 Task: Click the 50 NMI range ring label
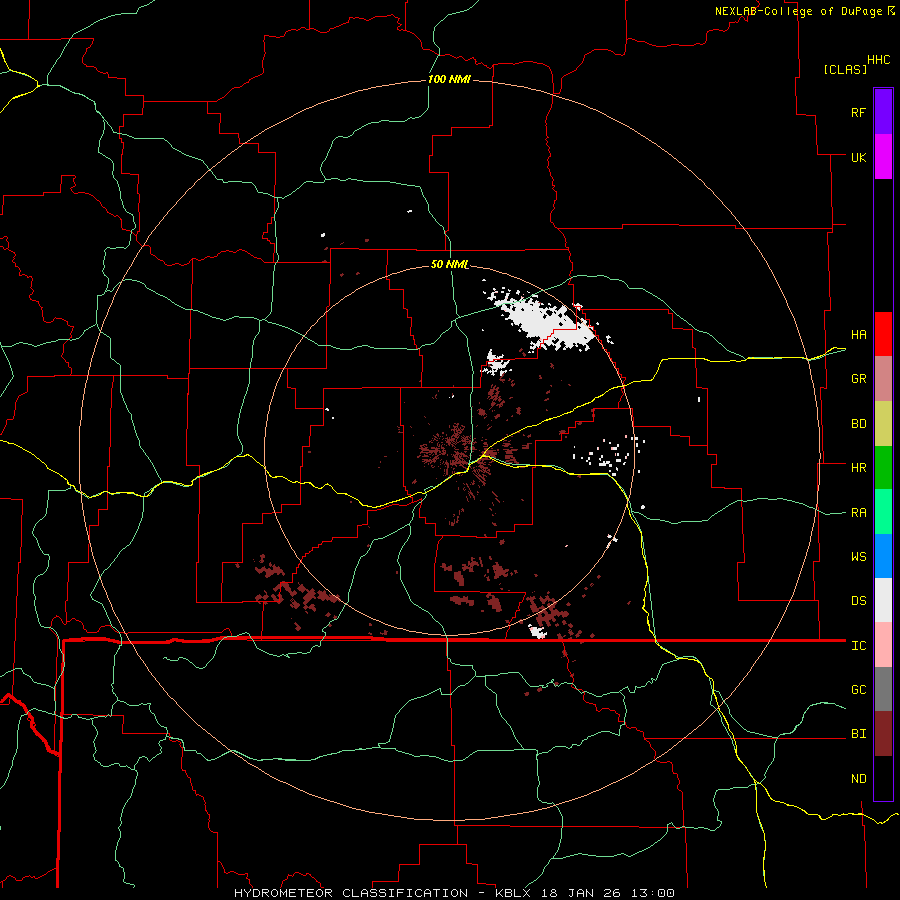449,264
